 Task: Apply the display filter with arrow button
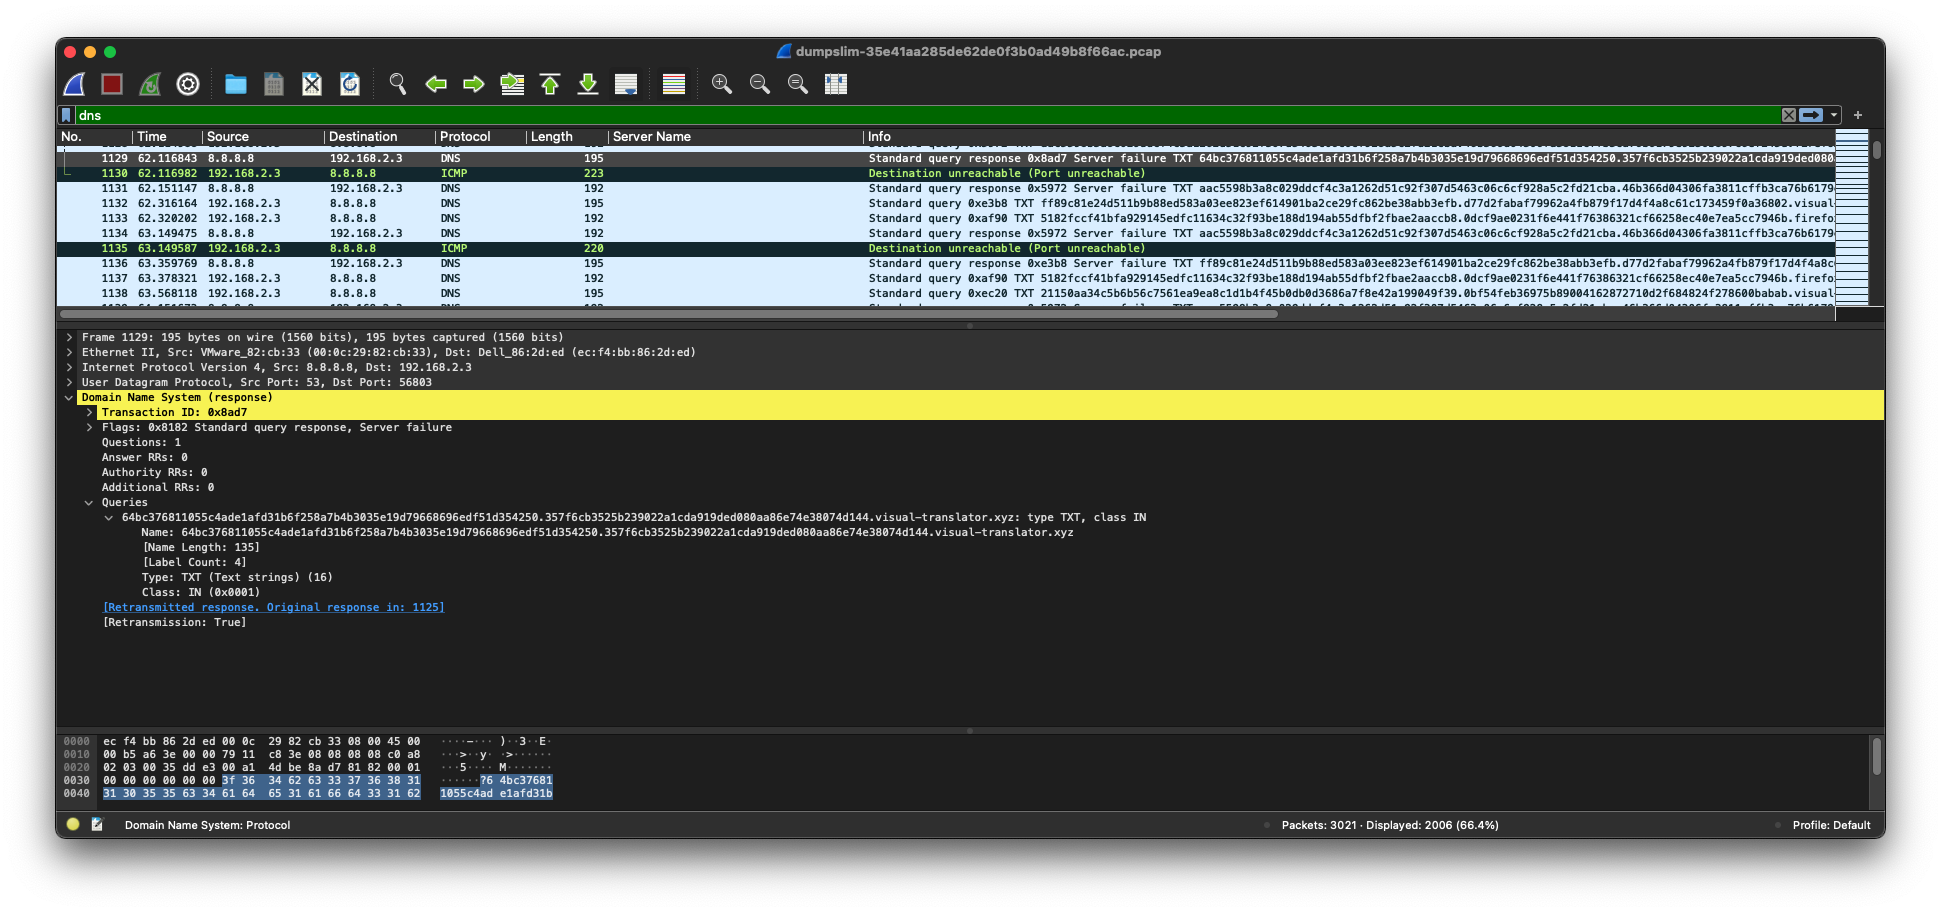[x=1811, y=115]
